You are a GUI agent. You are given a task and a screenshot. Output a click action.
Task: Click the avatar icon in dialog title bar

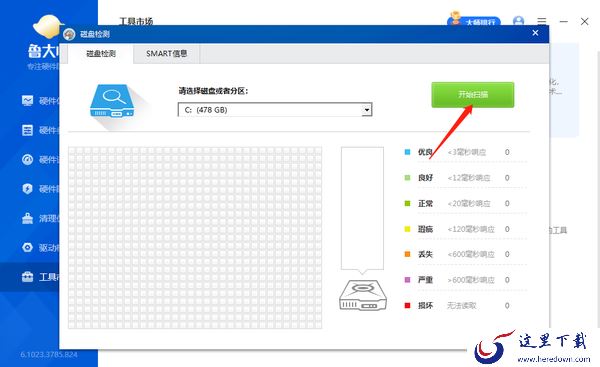69,34
